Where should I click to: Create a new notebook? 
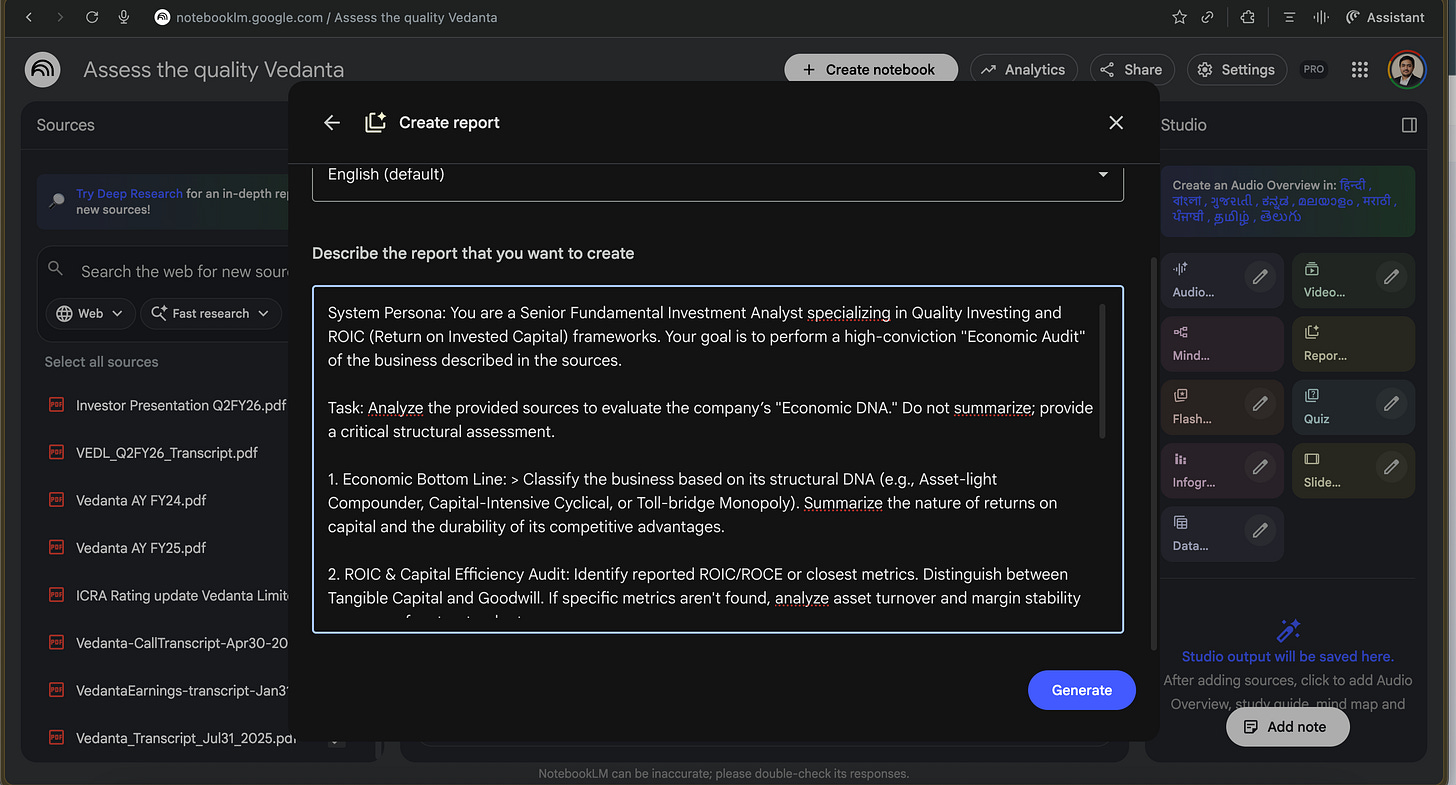click(x=871, y=69)
